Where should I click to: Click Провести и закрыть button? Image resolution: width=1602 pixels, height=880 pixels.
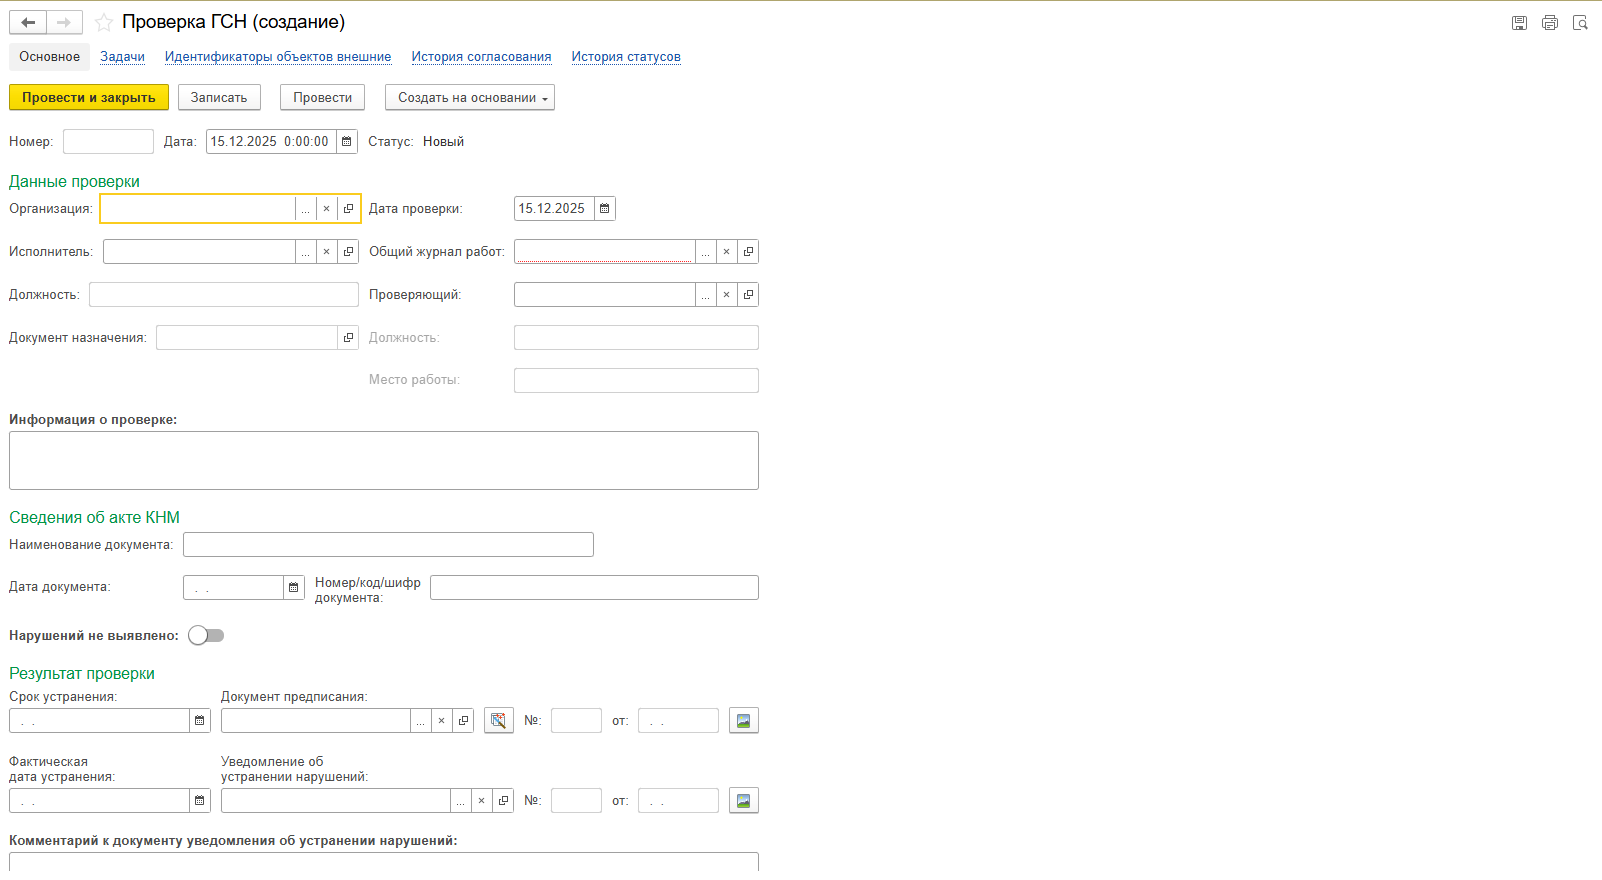click(x=89, y=98)
